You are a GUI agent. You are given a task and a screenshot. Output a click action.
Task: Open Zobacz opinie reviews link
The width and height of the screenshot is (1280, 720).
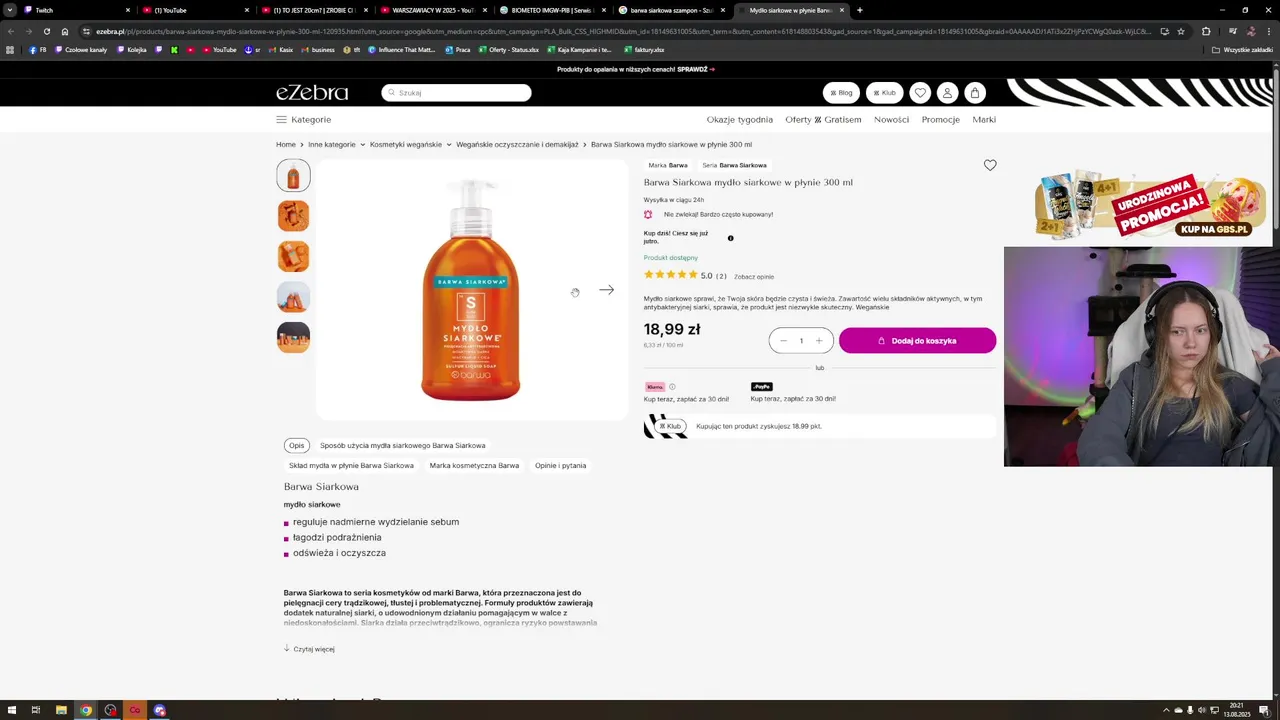pos(754,276)
